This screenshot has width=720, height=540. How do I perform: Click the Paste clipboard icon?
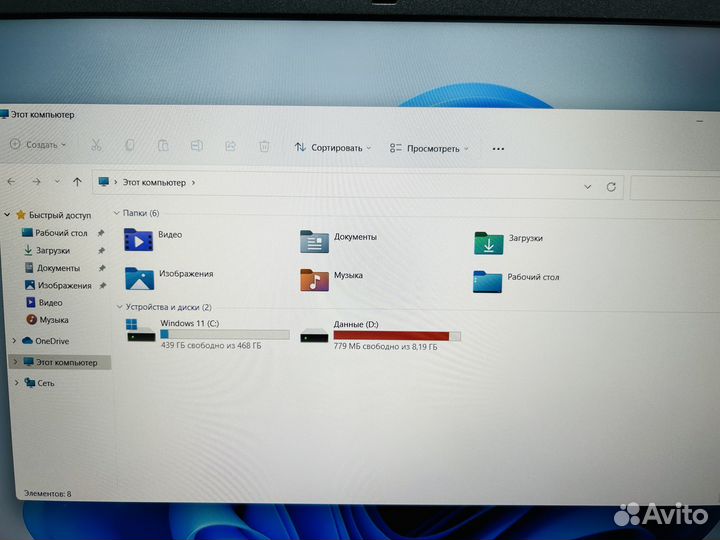pyautogui.click(x=163, y=146)
